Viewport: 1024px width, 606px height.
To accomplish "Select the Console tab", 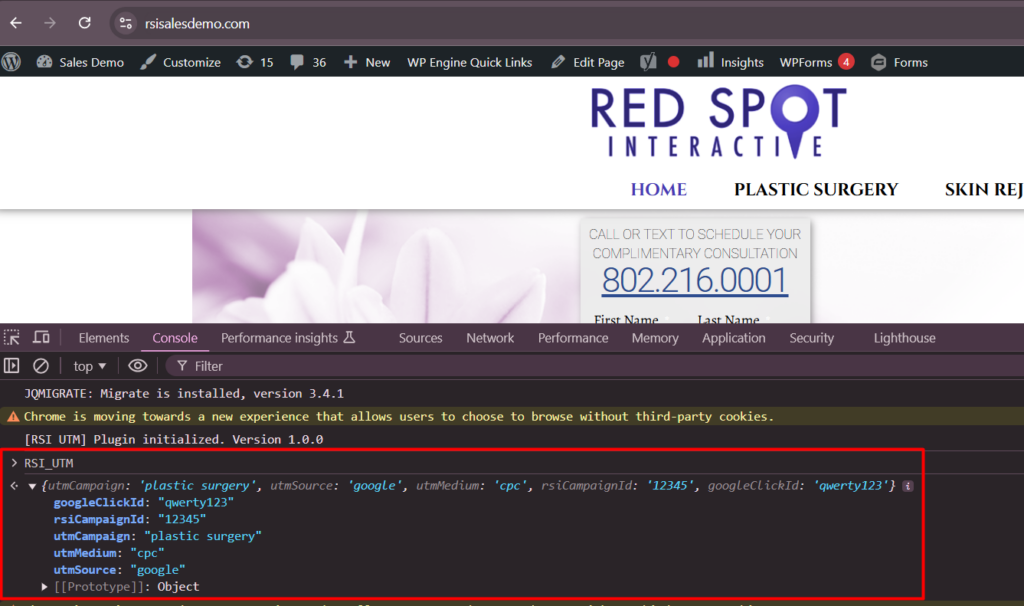I will point(175,338).
